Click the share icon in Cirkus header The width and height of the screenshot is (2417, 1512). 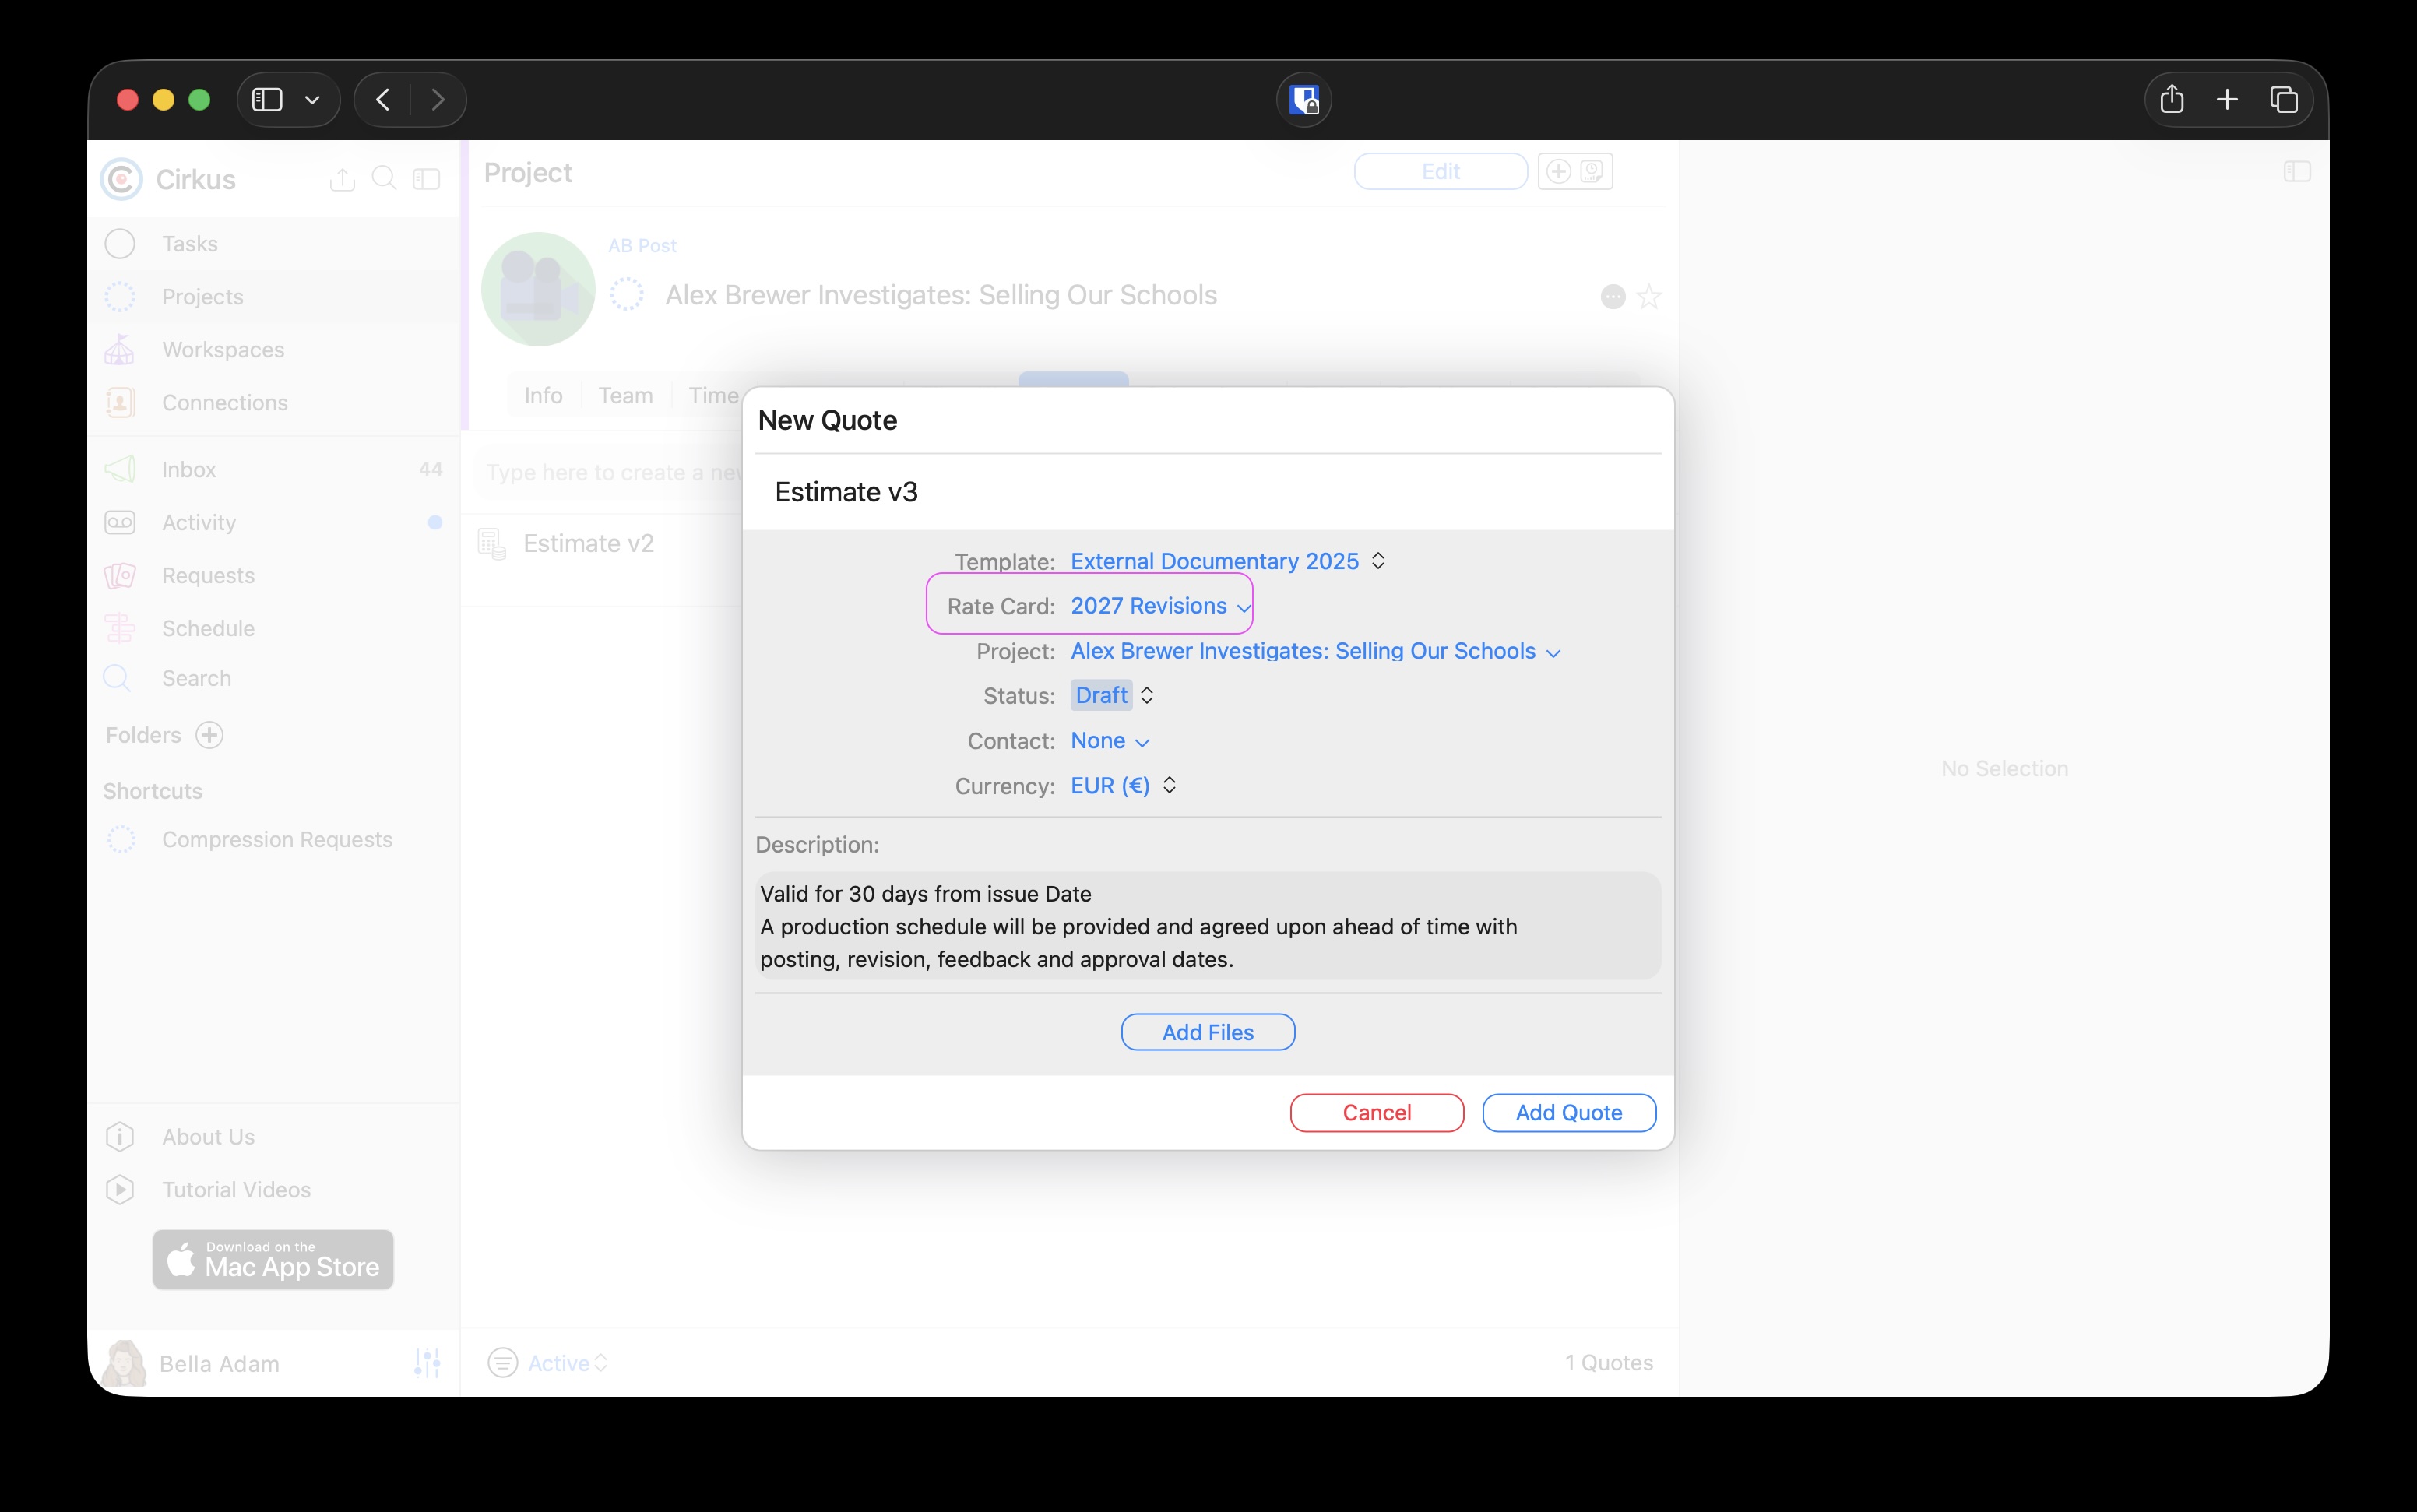342,179
